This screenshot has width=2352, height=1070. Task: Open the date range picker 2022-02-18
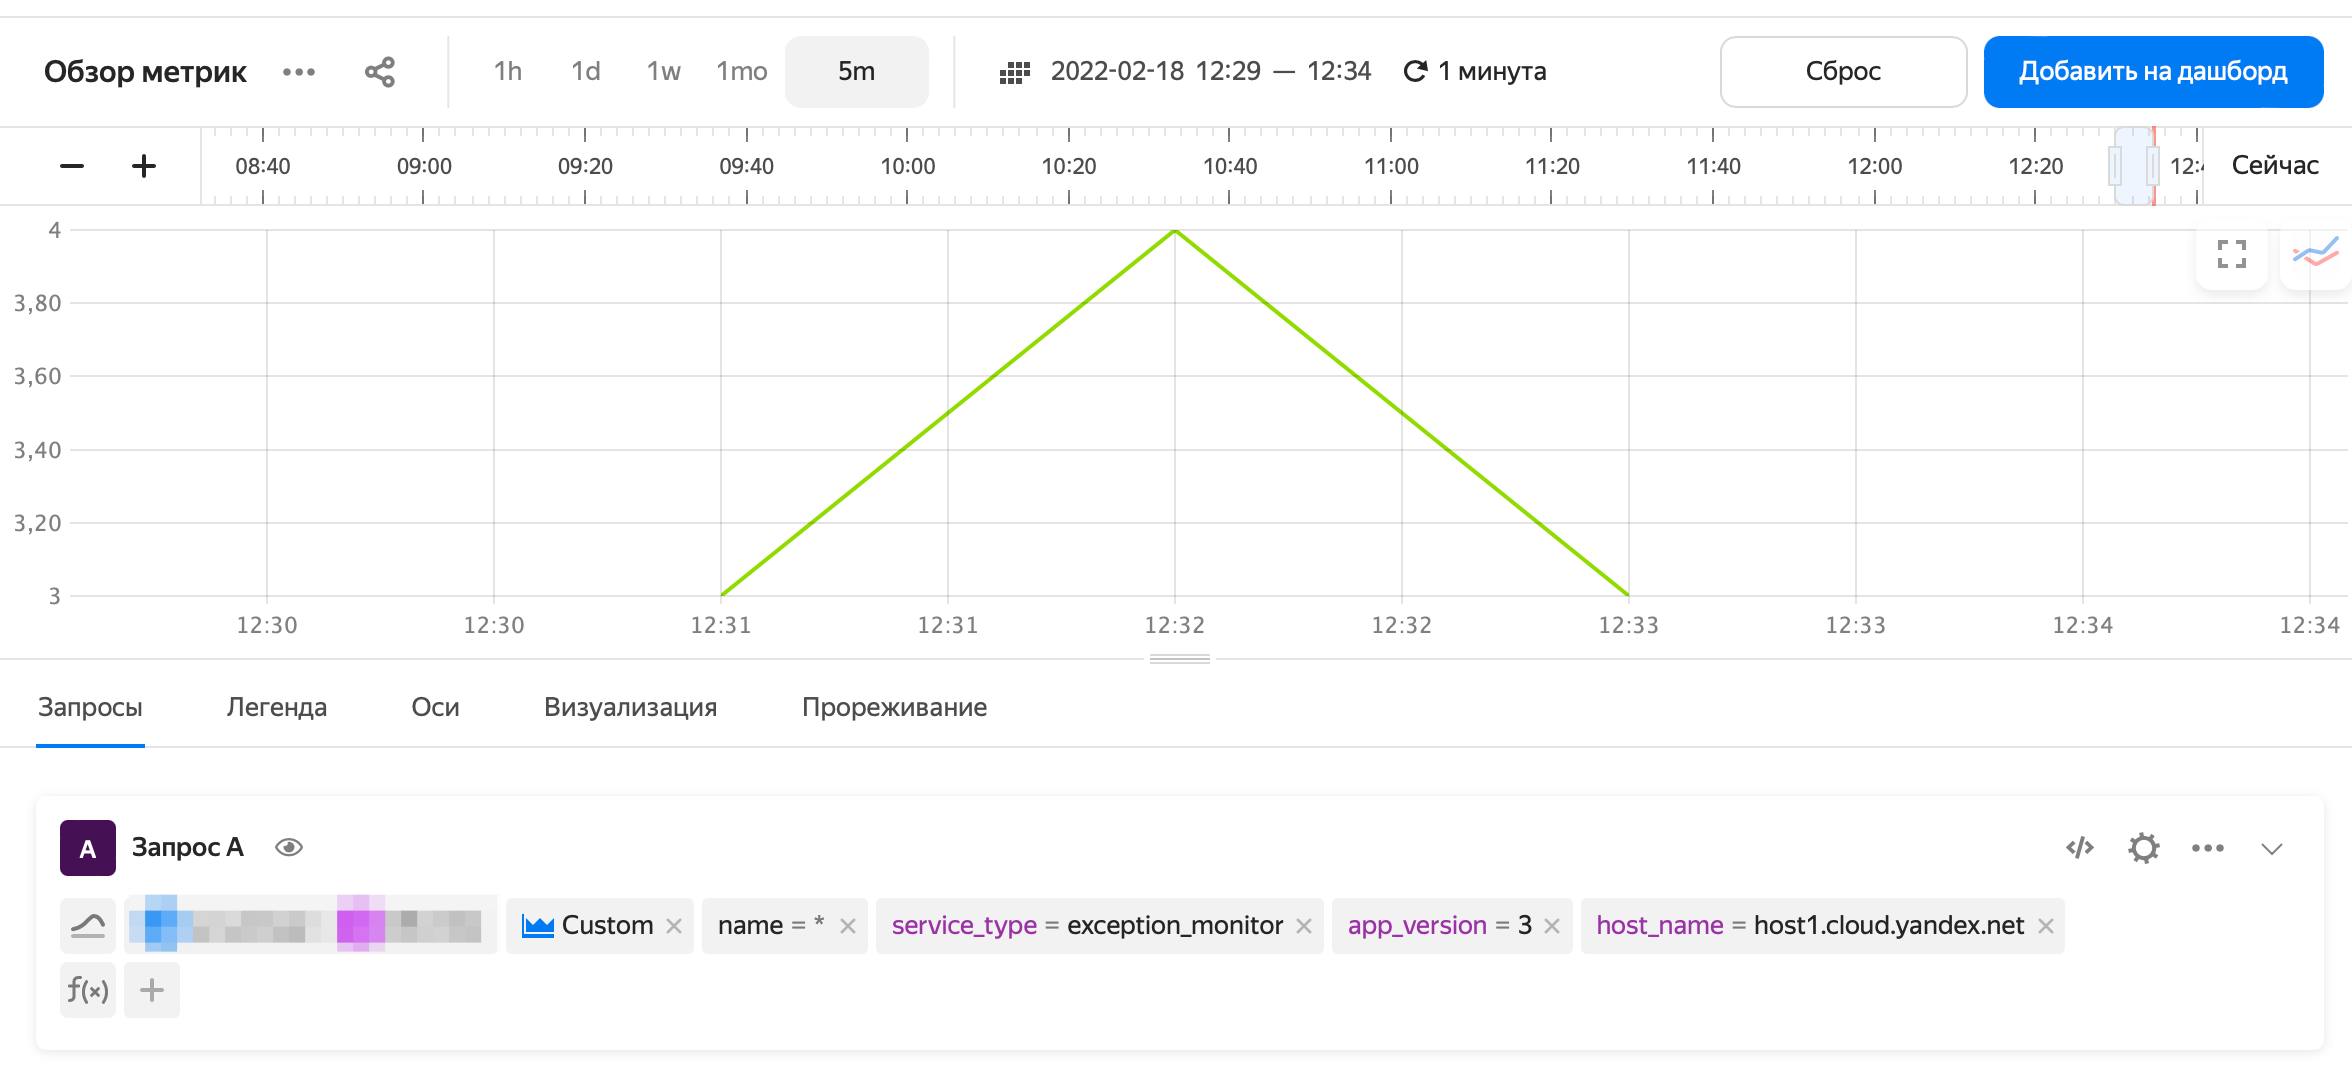(x=1187, y=72)
